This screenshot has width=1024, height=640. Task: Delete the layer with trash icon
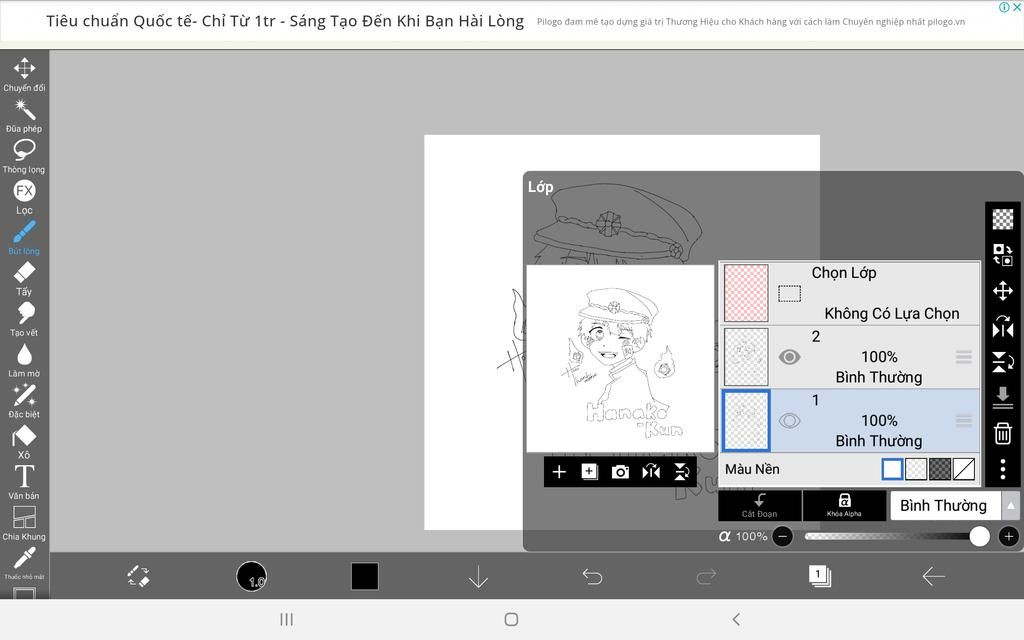click(x=1003, y=433)
